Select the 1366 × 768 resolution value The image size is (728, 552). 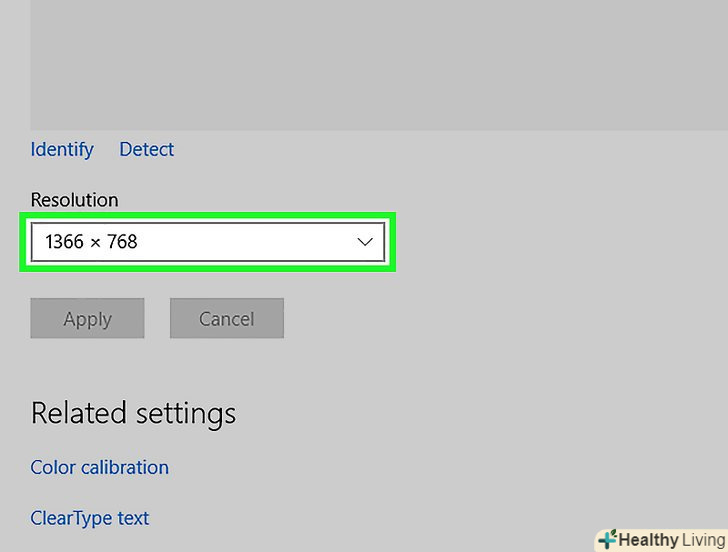(x=91, y=241)
